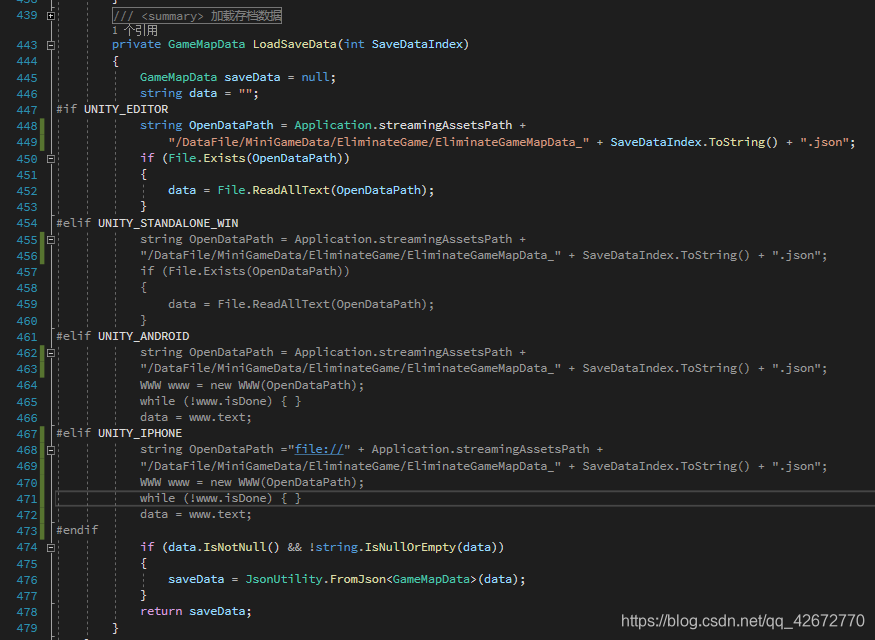Click the green change bar next to line 448
This screenshot has width=875, height=640.
41,125
